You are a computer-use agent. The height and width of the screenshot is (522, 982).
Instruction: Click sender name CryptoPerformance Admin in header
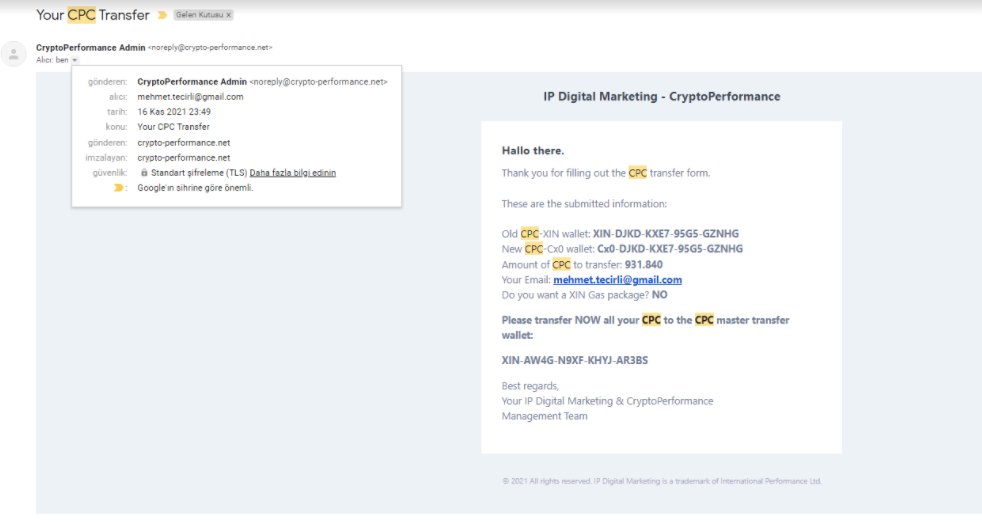(x=90, y=48)
